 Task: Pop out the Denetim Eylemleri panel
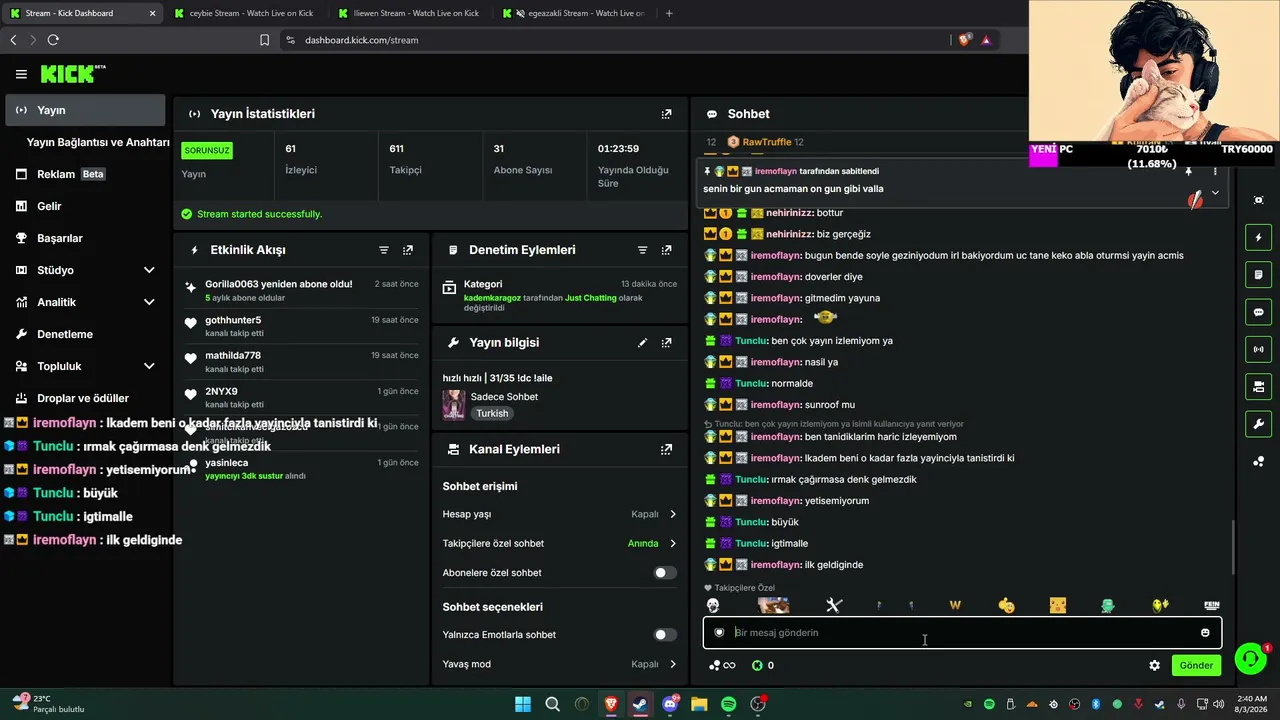click(x=666, y=250)
